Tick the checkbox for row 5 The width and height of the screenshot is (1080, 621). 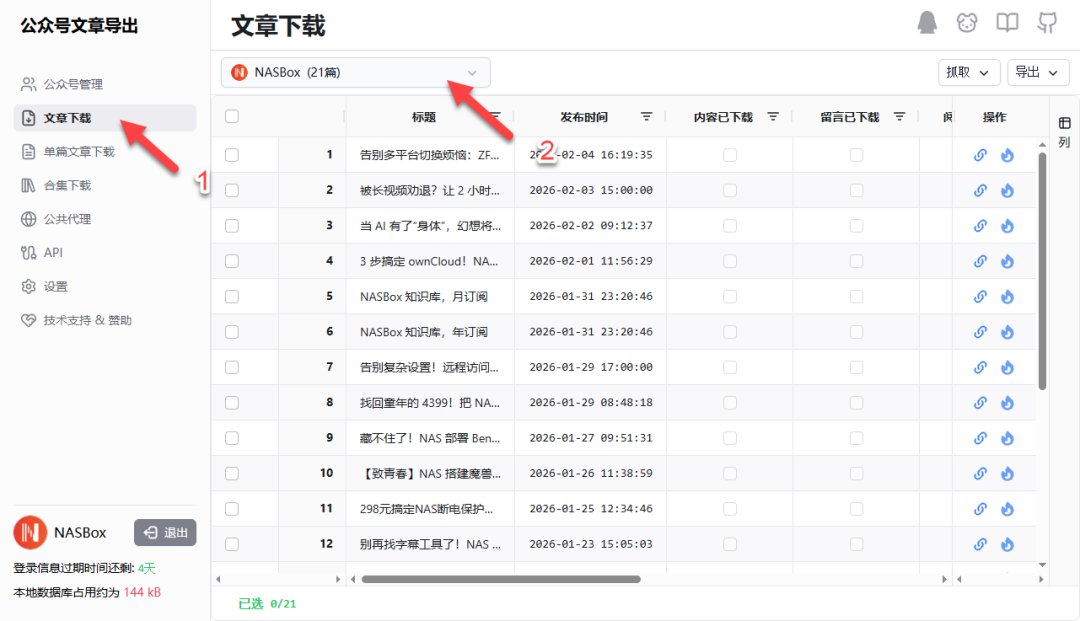[232, 296]
